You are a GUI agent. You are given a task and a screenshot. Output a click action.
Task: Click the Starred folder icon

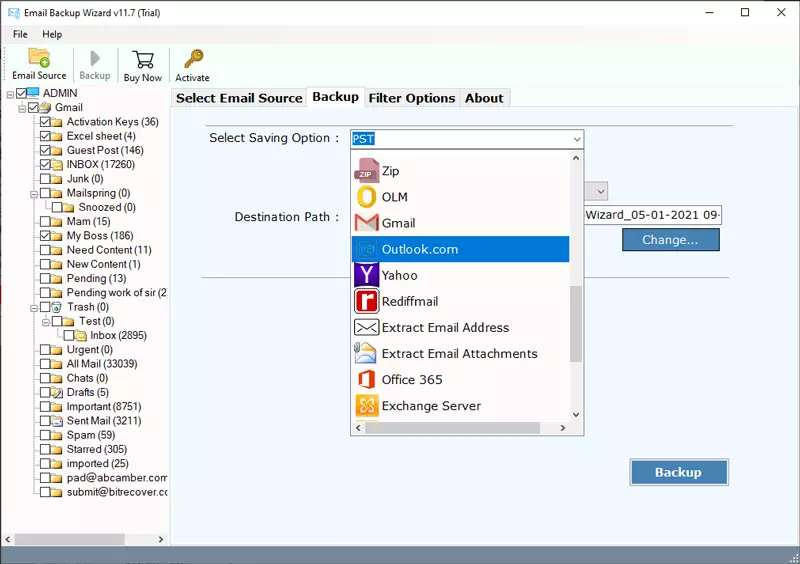57,450
